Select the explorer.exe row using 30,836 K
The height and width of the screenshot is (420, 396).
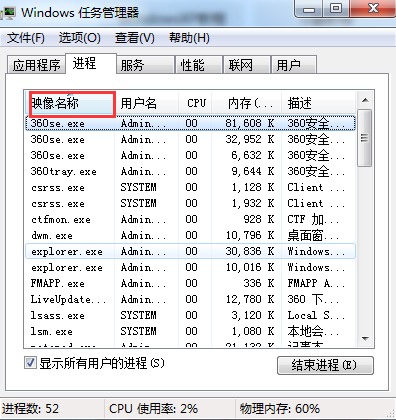coord(191,251)
